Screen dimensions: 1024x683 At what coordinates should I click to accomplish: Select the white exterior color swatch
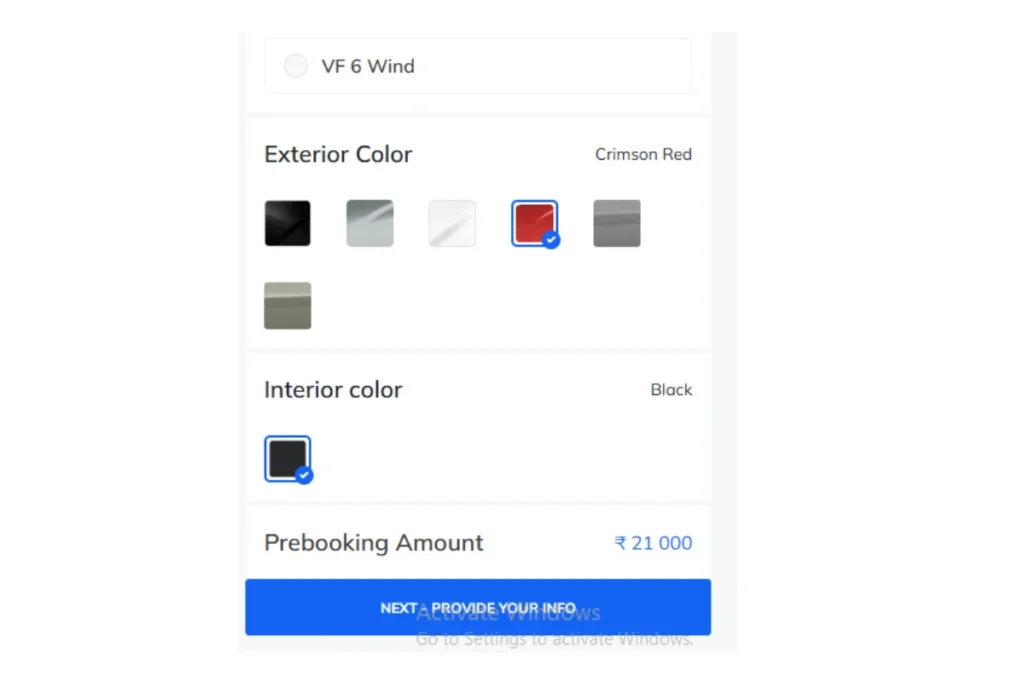pyautogui.click(x=452, y=223)
